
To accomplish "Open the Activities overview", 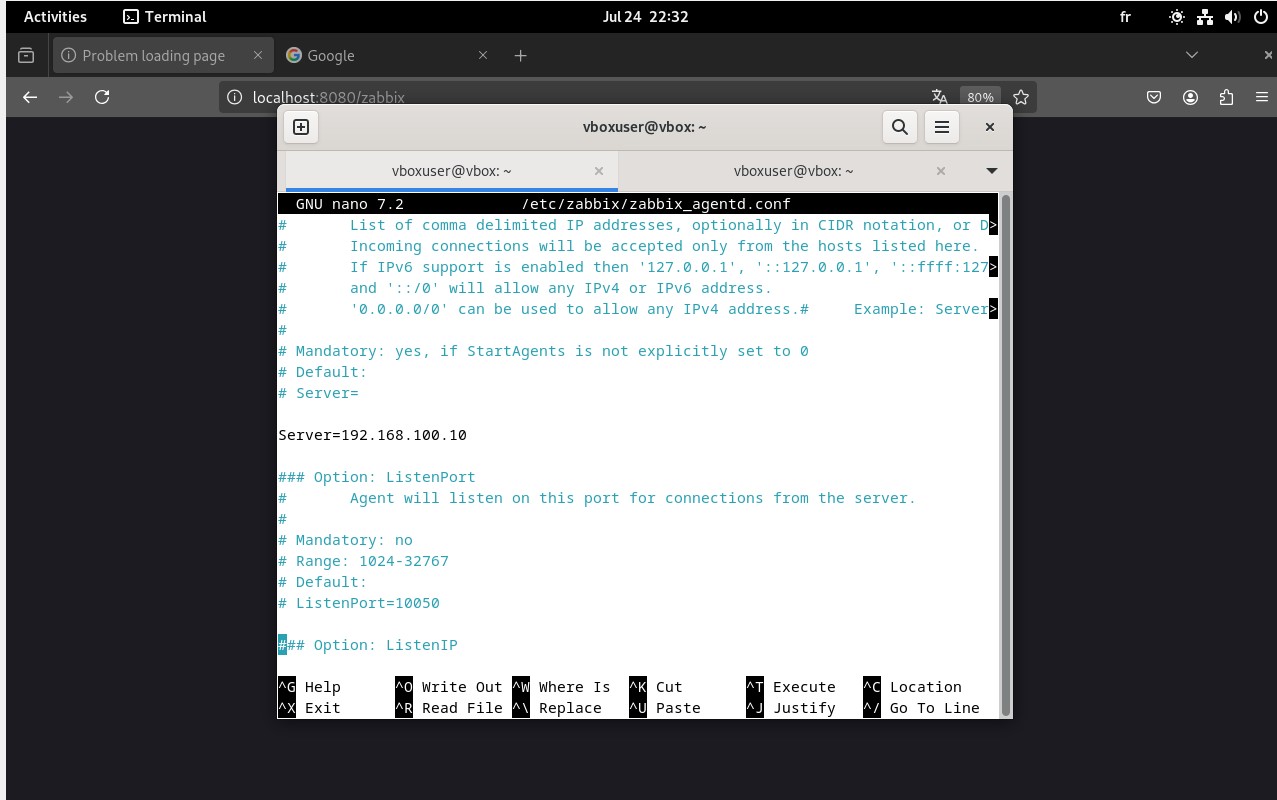I will pyautogui.click(x=55, y=17).
